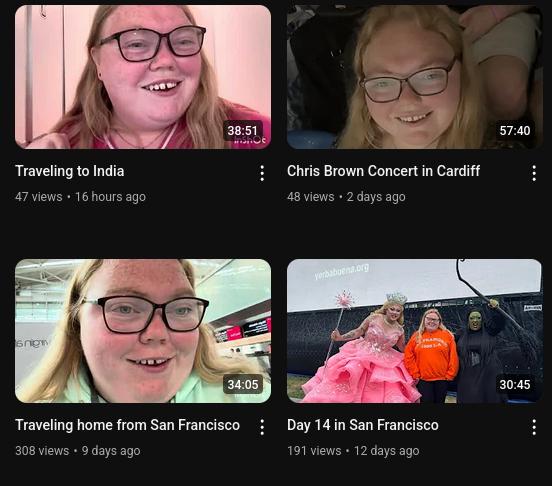Click the Day 14 in San Francisco title

(363, 425)
